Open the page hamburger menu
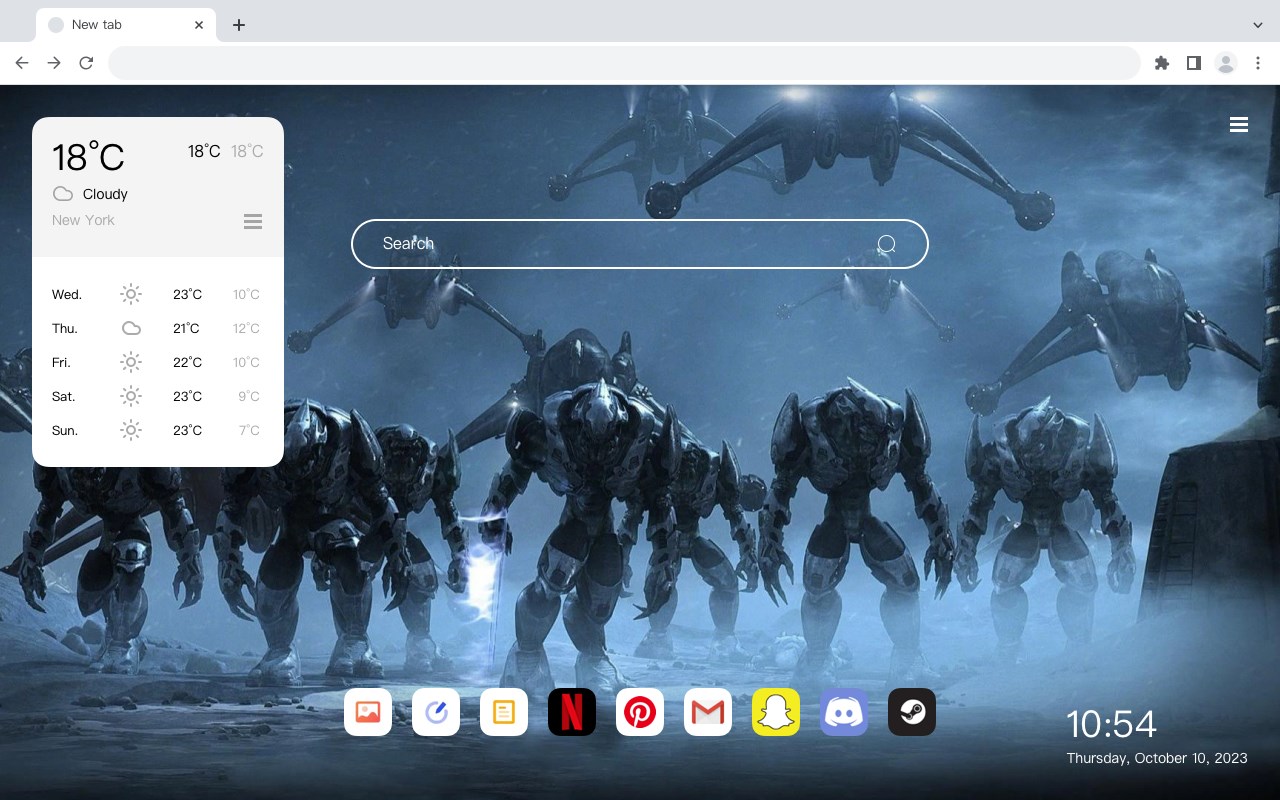This screenshot has width=1280, height=800. [1239, 125]
